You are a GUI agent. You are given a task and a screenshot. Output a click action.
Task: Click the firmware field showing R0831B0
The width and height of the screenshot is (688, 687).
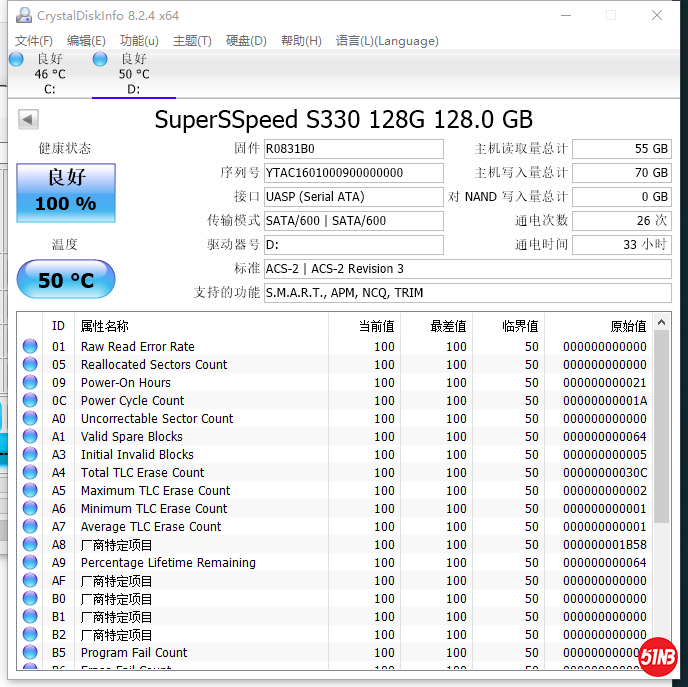(352, 149)
